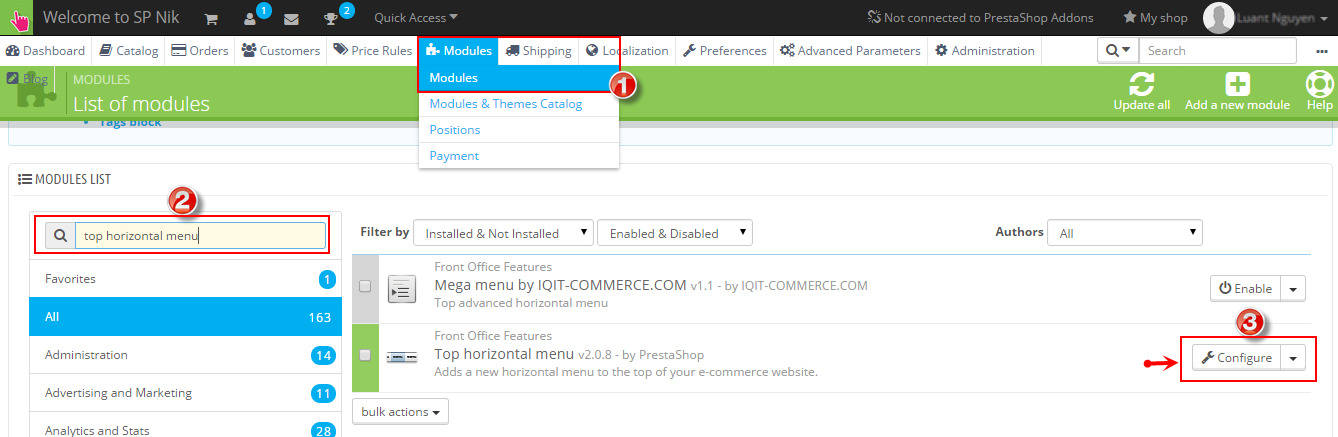The height and width of the screenshot is (437, 1338).
Task: Check the Top horizontal menu module checkbox
Action: coord(365,355)
